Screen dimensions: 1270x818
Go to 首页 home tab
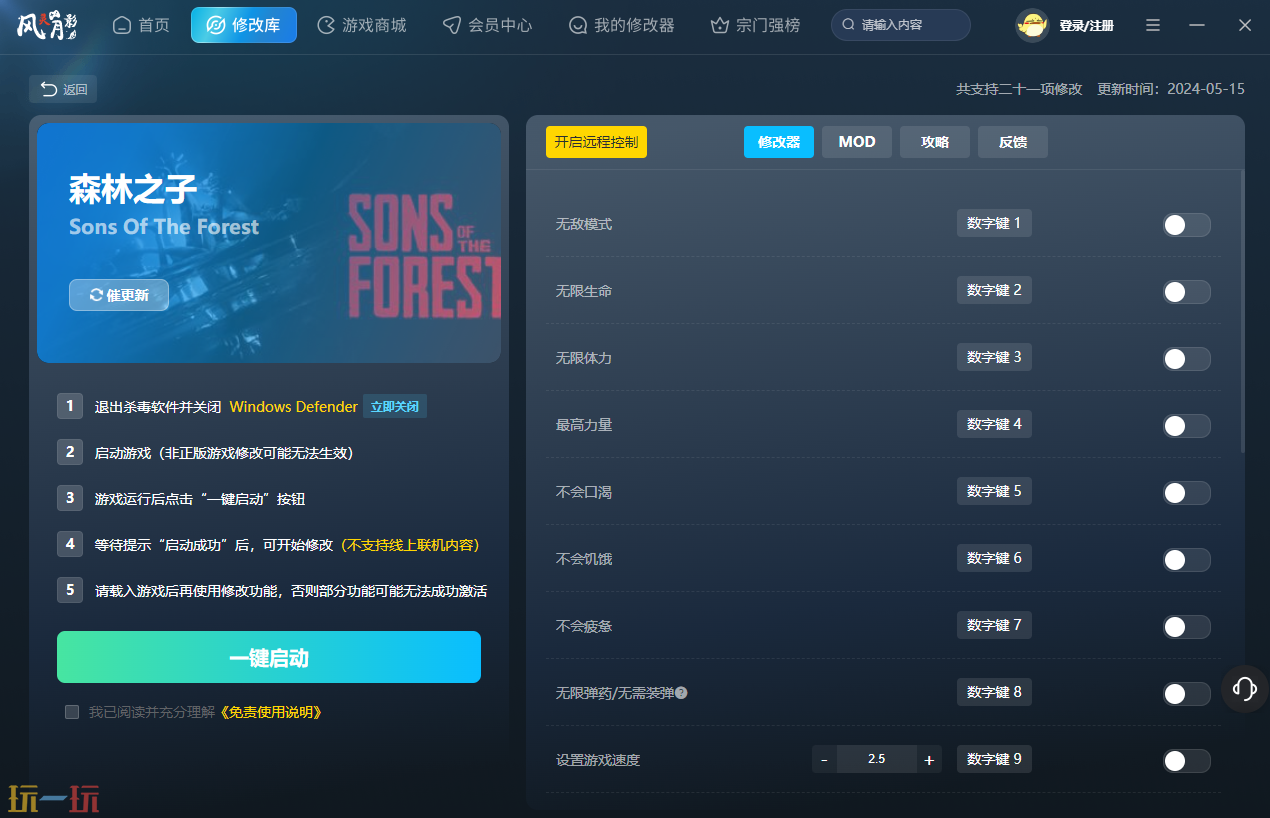pos(142,25)
